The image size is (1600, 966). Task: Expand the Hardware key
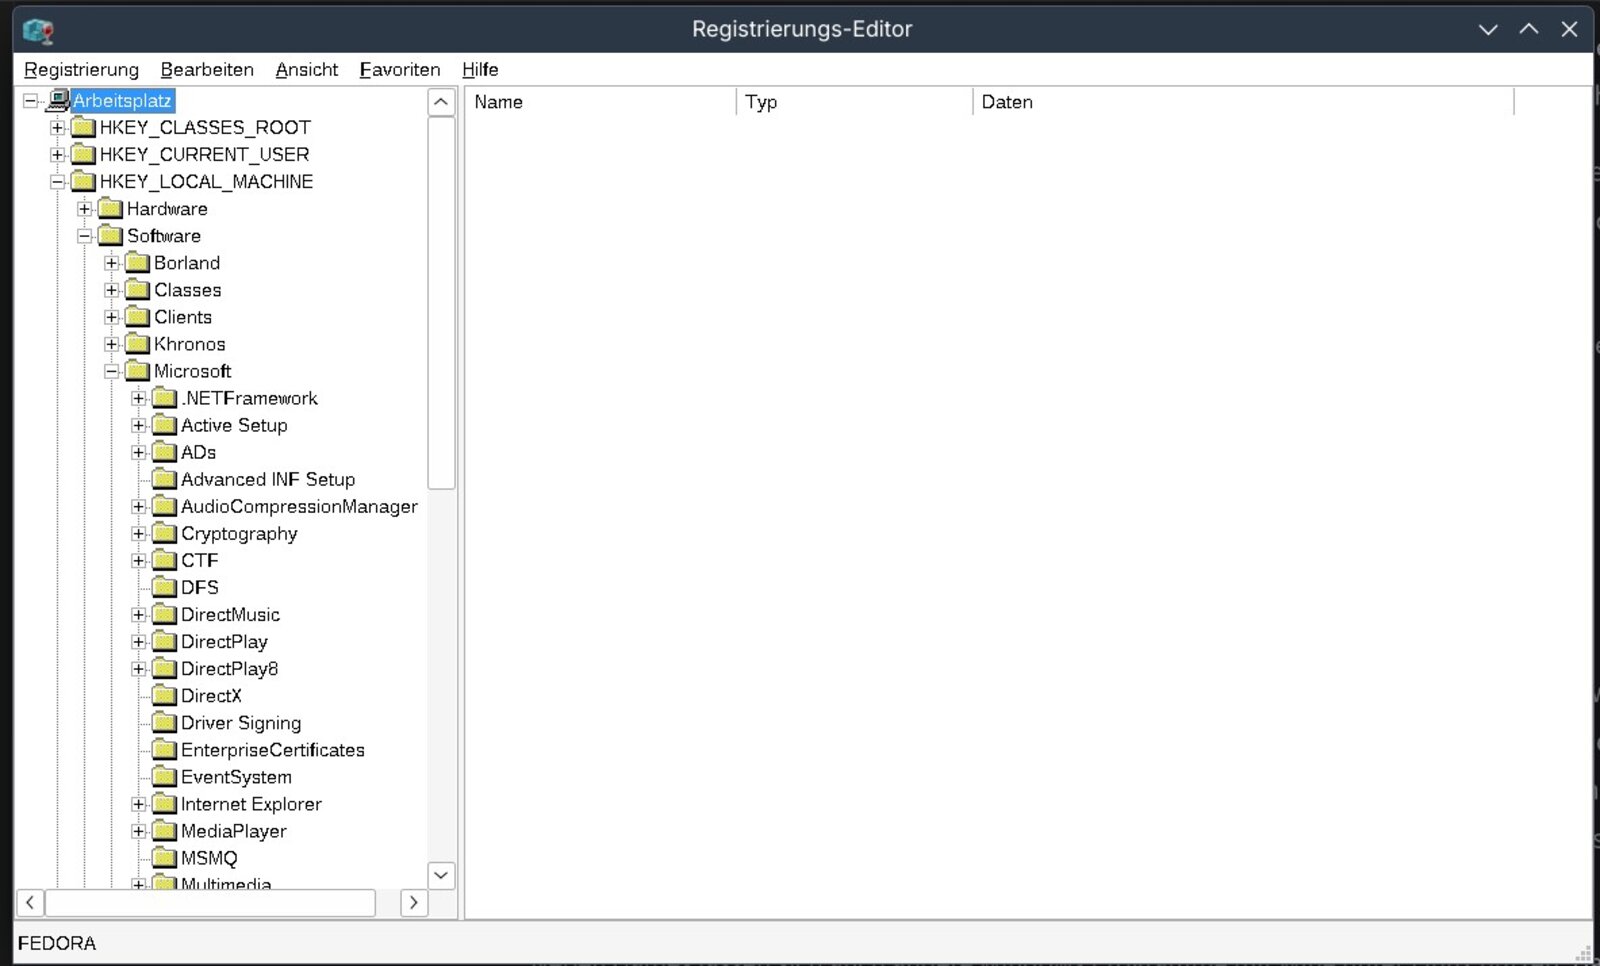point(85,209)
